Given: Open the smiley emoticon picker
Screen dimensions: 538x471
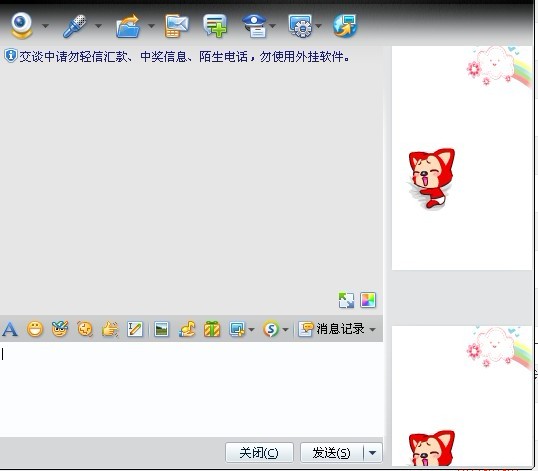Looking at the screenshot, I should (35, 329).
